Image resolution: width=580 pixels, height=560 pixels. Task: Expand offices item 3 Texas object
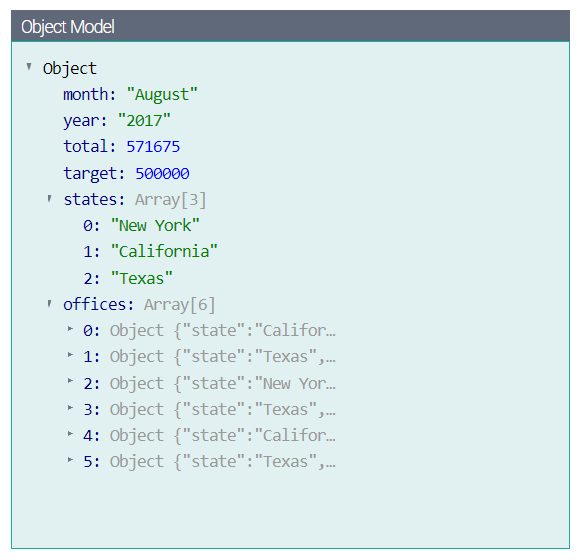70,407
